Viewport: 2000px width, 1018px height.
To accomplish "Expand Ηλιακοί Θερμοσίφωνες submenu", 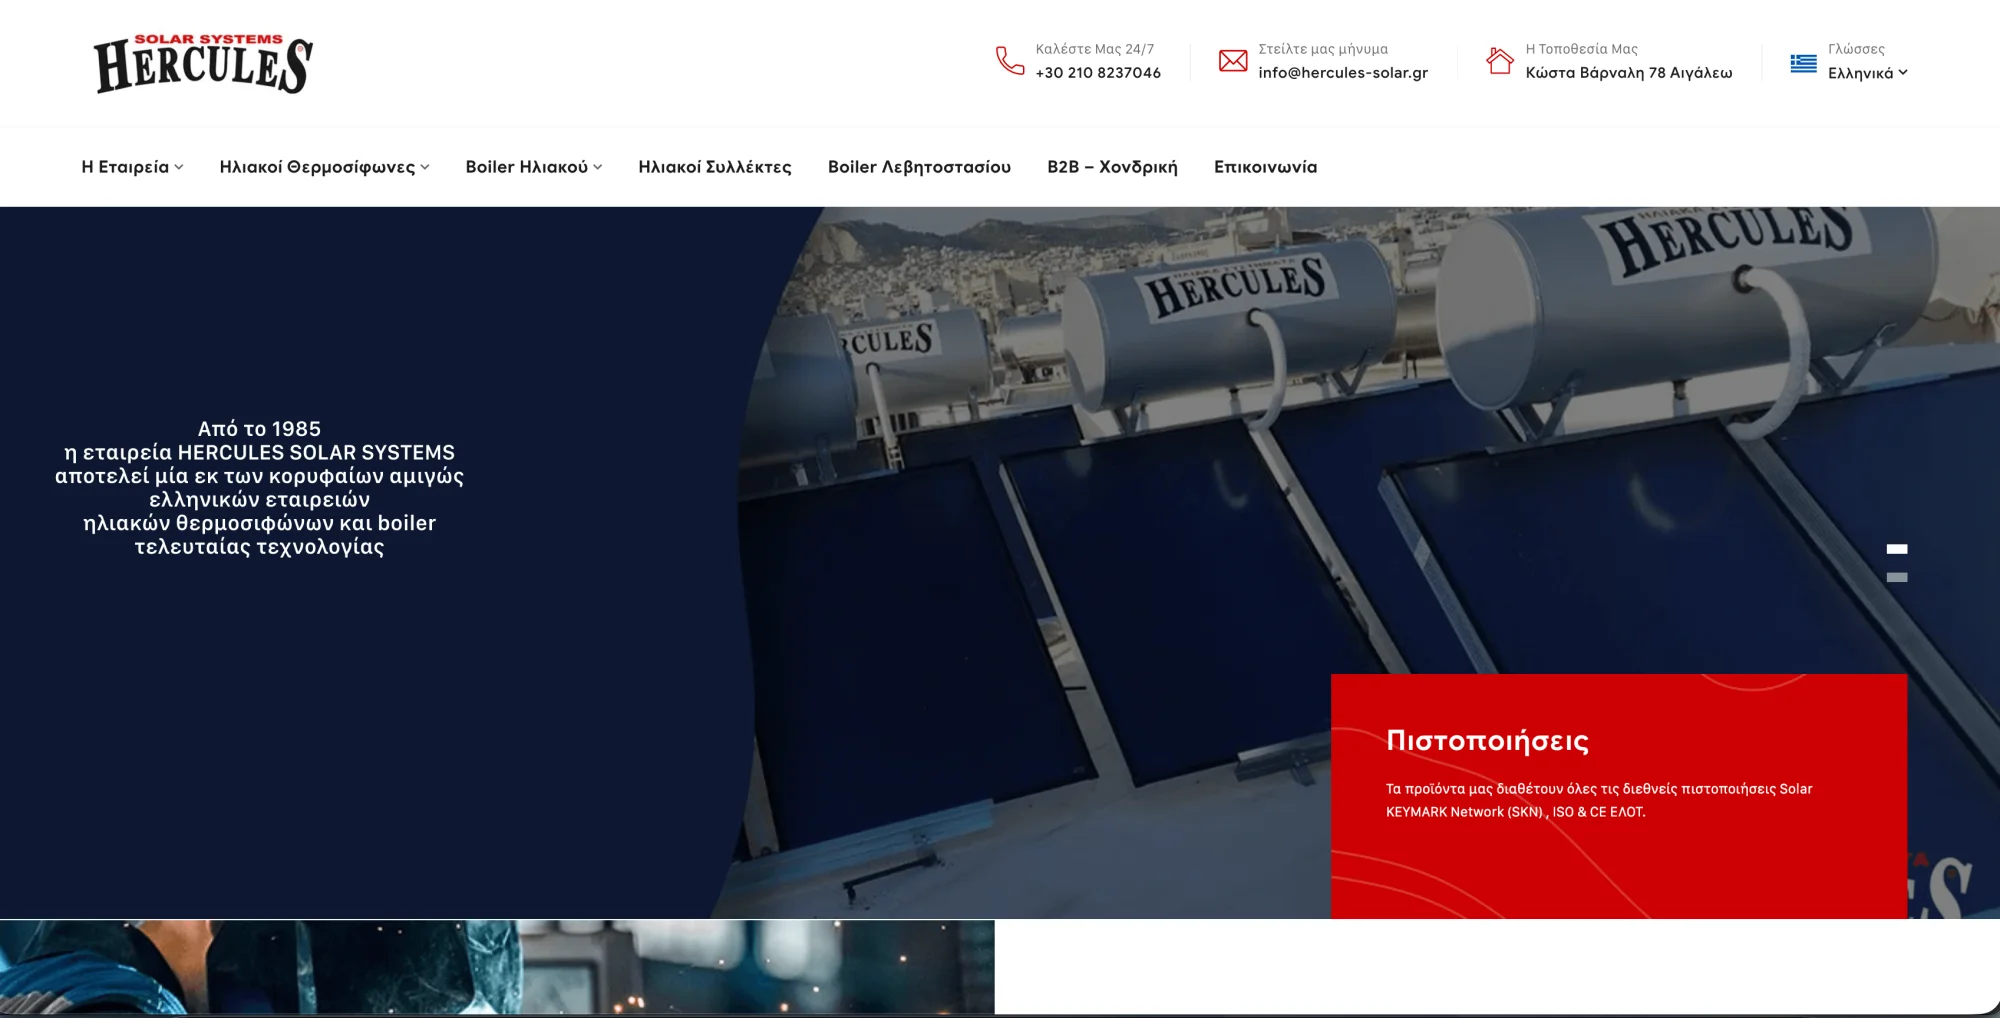I will tap(324, 167).
